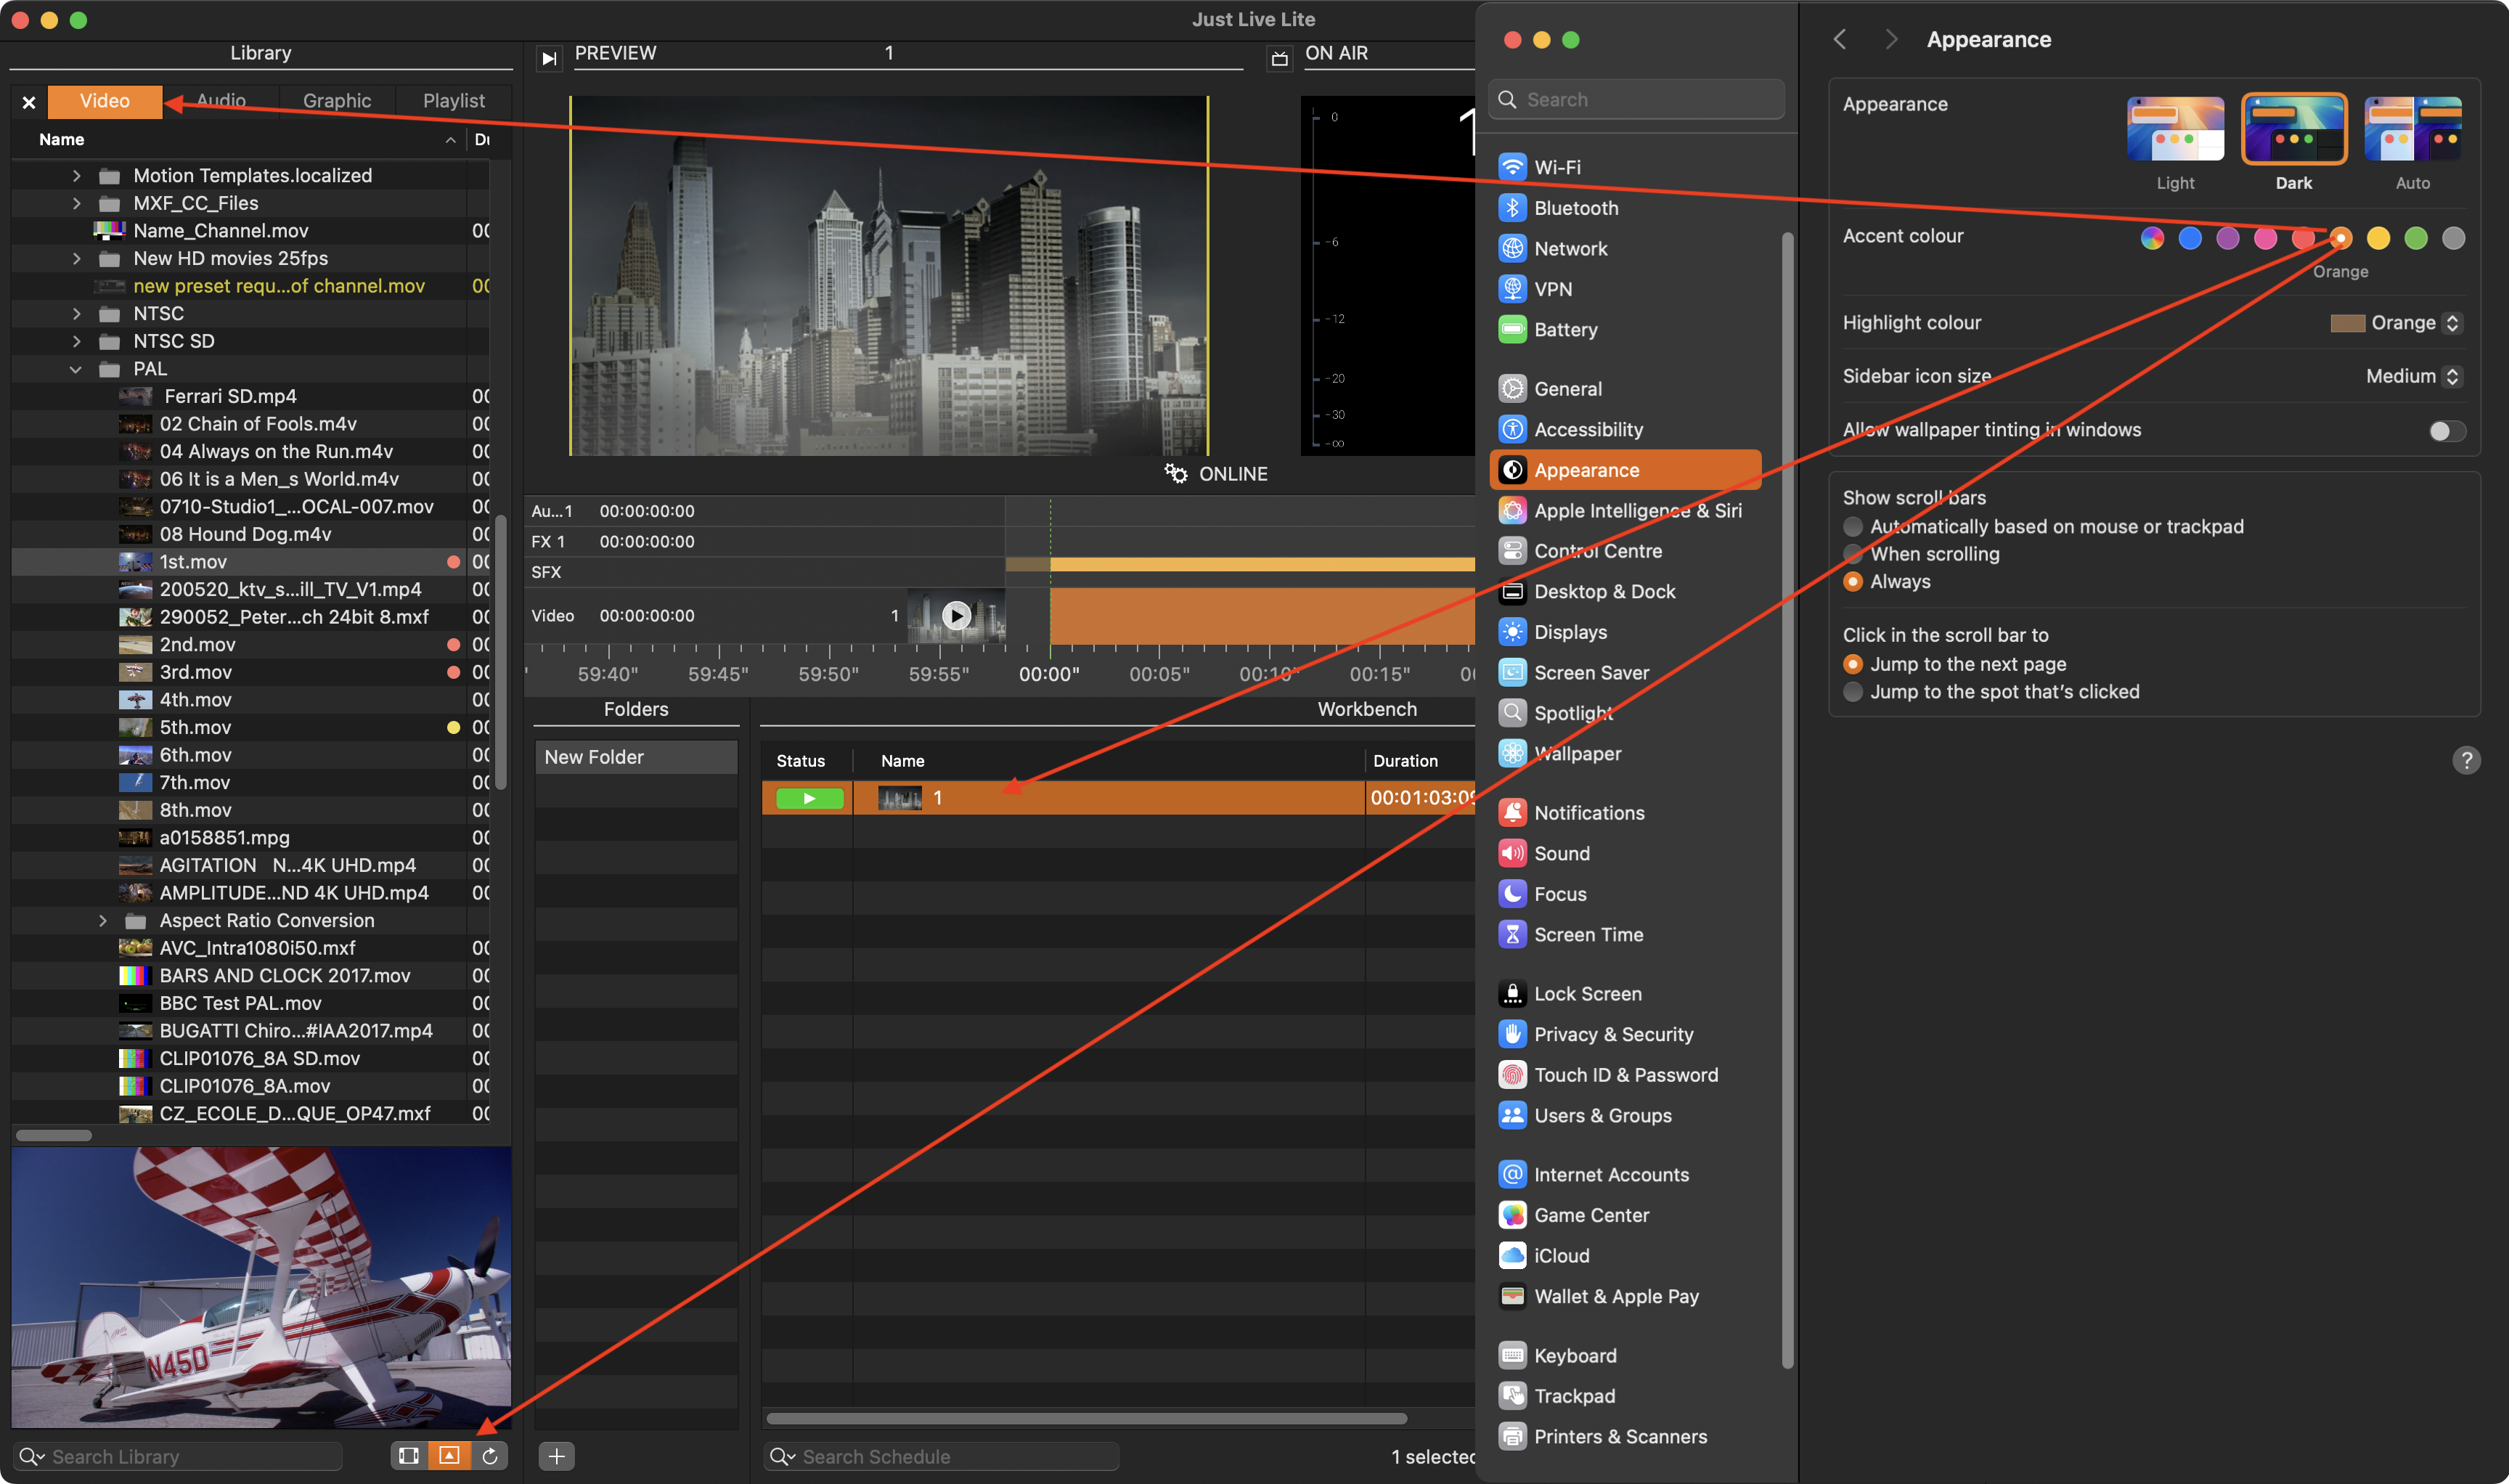The height and width of the screenshot is (1484, 2509).
Task: Click the Search Schedule field
Action: [942, 1456]
